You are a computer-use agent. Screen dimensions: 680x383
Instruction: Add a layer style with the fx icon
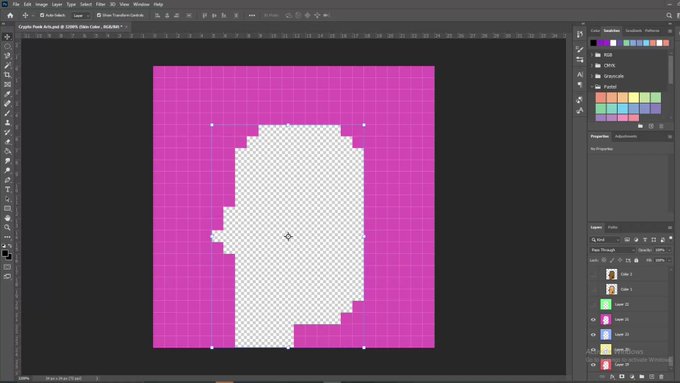click(612, 376)
